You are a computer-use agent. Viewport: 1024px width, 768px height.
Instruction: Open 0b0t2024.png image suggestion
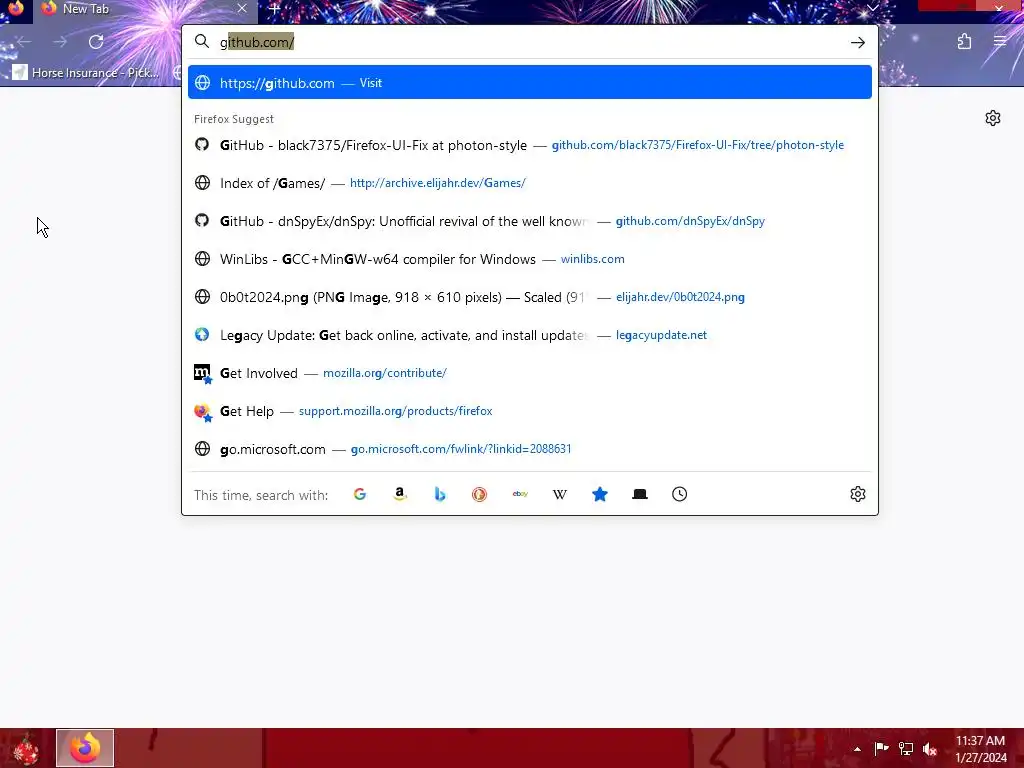tap(530, 297)
